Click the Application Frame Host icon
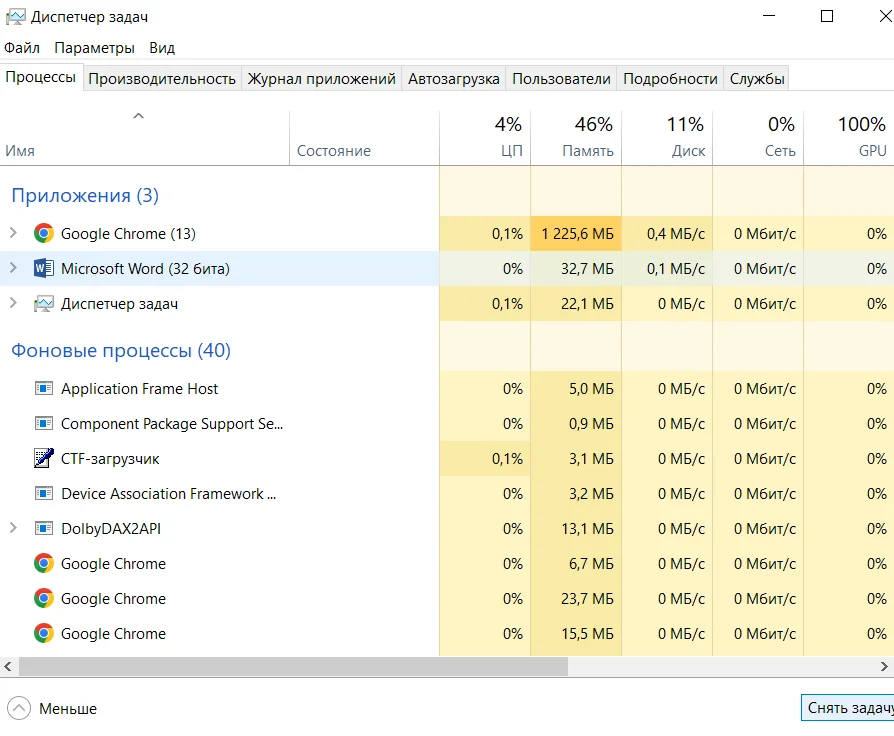This screenshot has height=736, width=894. coord(43,389)
